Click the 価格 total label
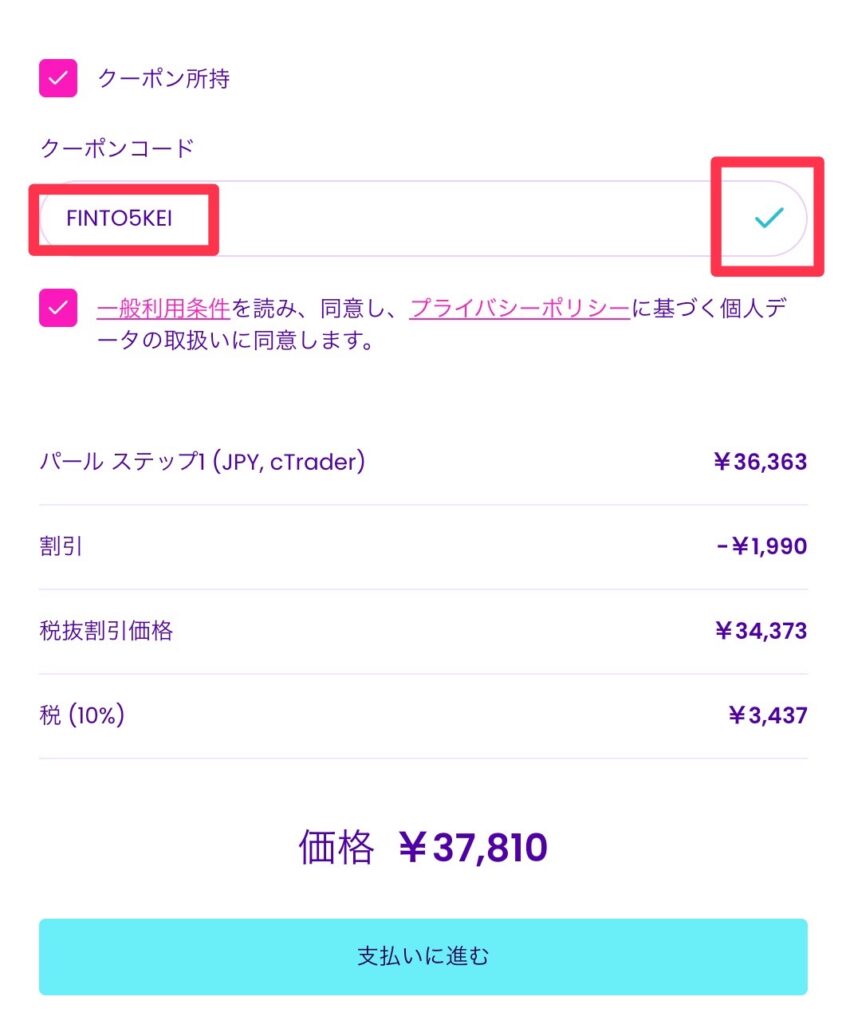842x1024 pixels. pyautogui.click(x=336, y=848)
